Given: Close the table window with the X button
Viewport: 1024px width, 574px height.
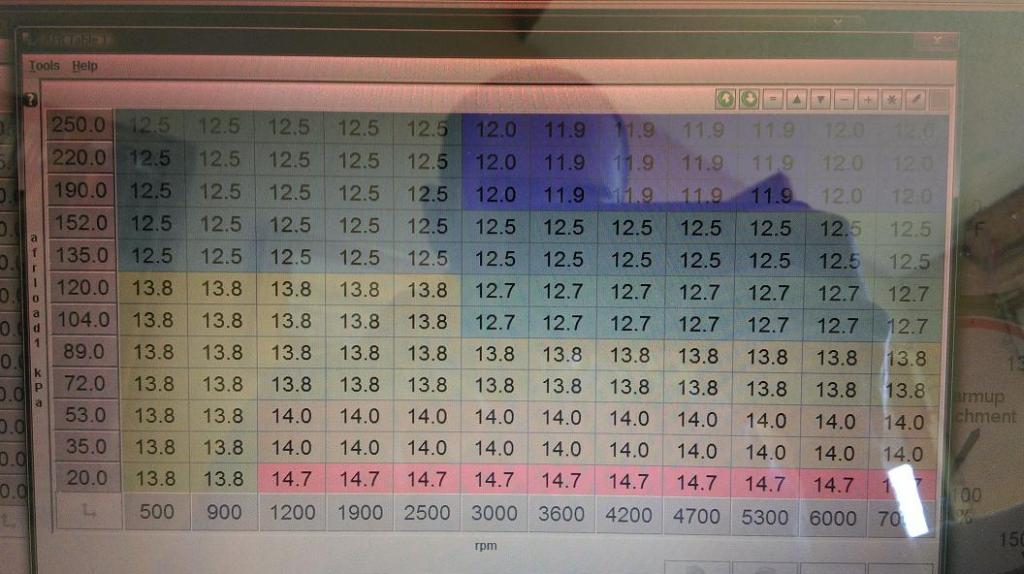Looking at the screenshot, I should (939, 41).
